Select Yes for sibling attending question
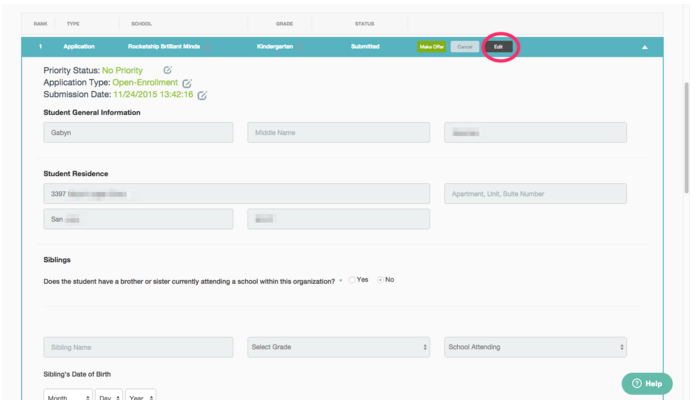Viewport: 695px width, 403px height. [352, 280]
